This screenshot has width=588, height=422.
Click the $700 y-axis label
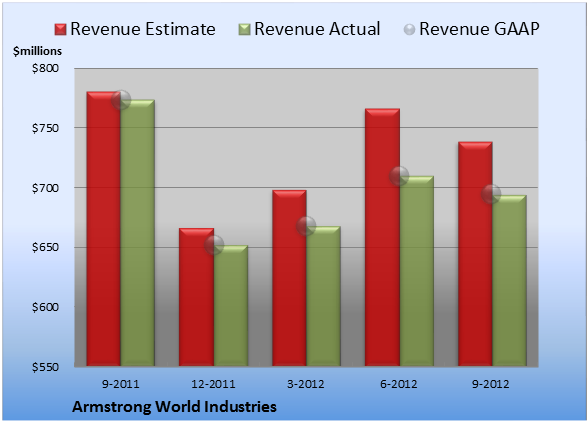pos(45,188)
